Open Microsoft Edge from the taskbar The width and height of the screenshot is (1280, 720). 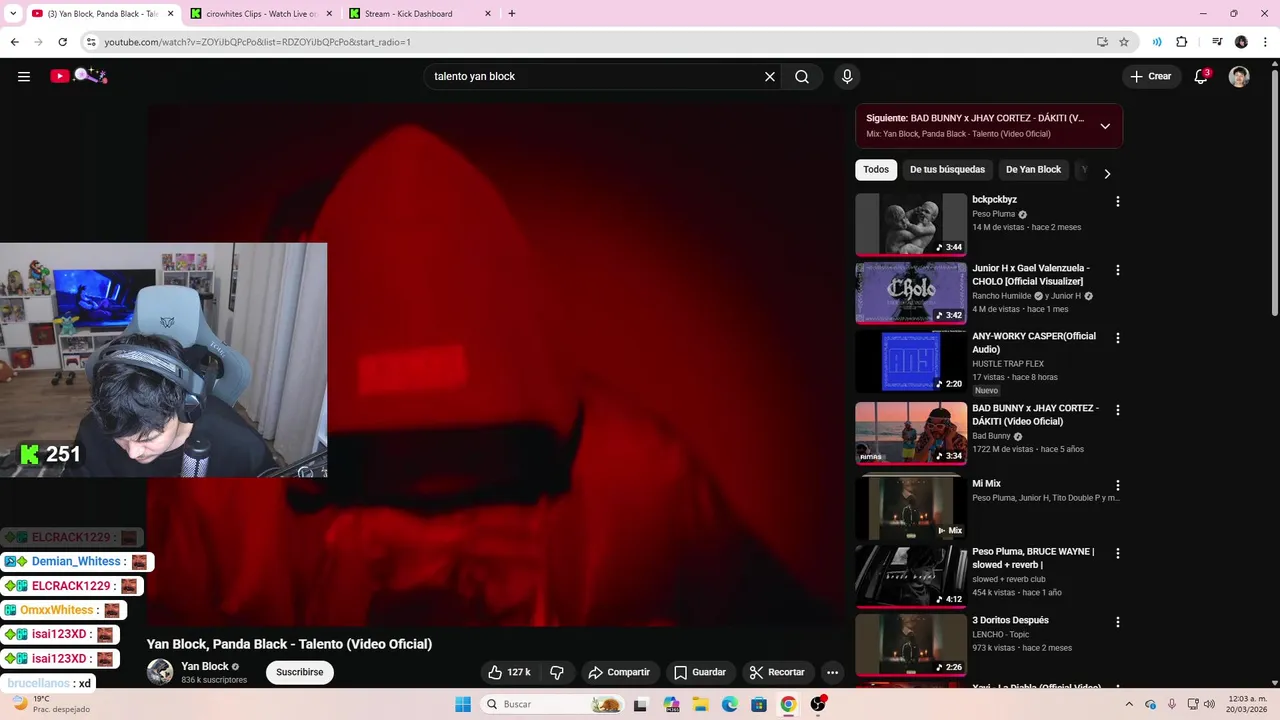coord(730,704)
